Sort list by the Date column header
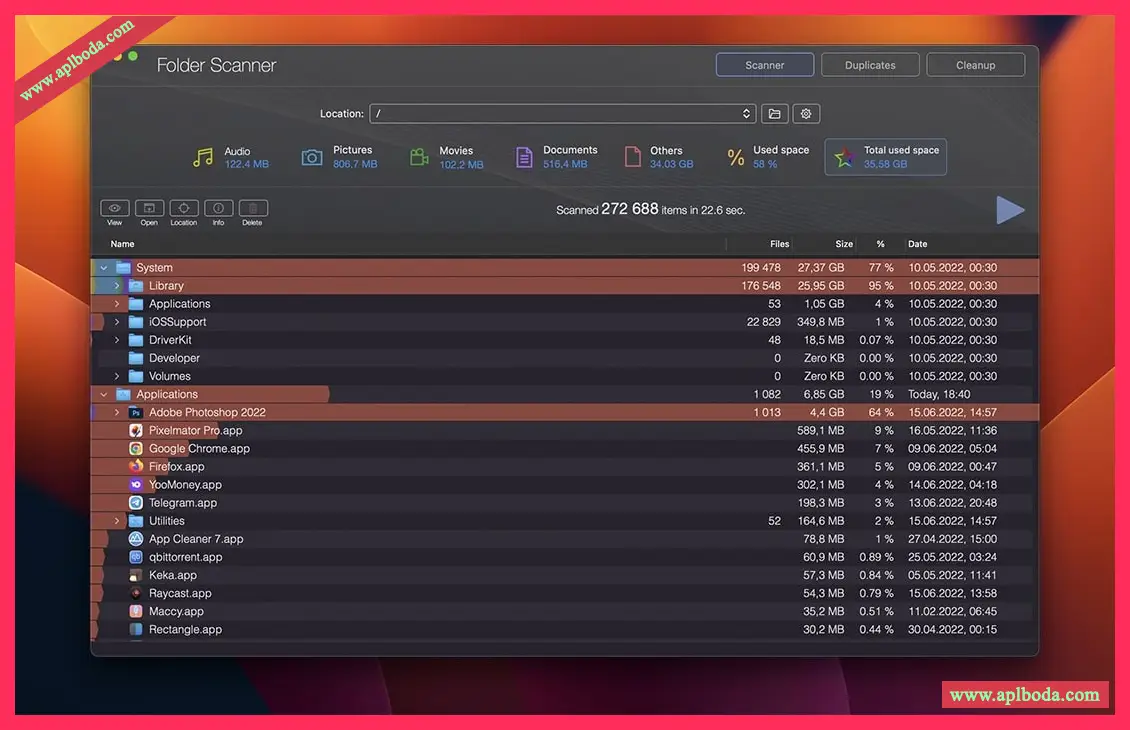 (x=917, y=244)
